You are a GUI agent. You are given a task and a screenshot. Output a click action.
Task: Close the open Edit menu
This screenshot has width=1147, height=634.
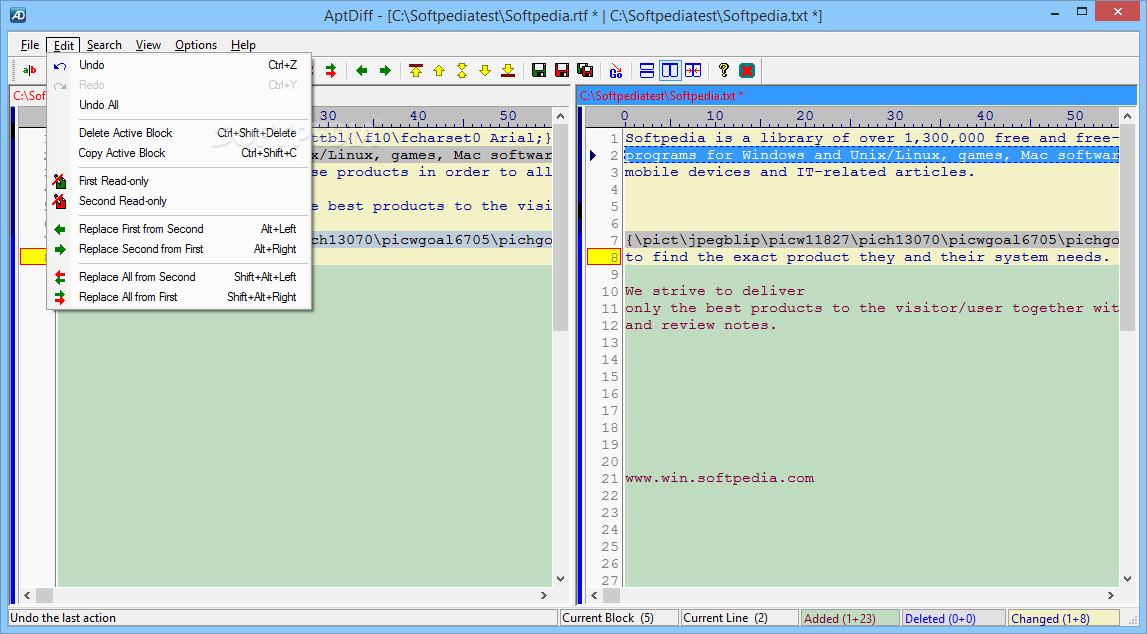(64, 45)
